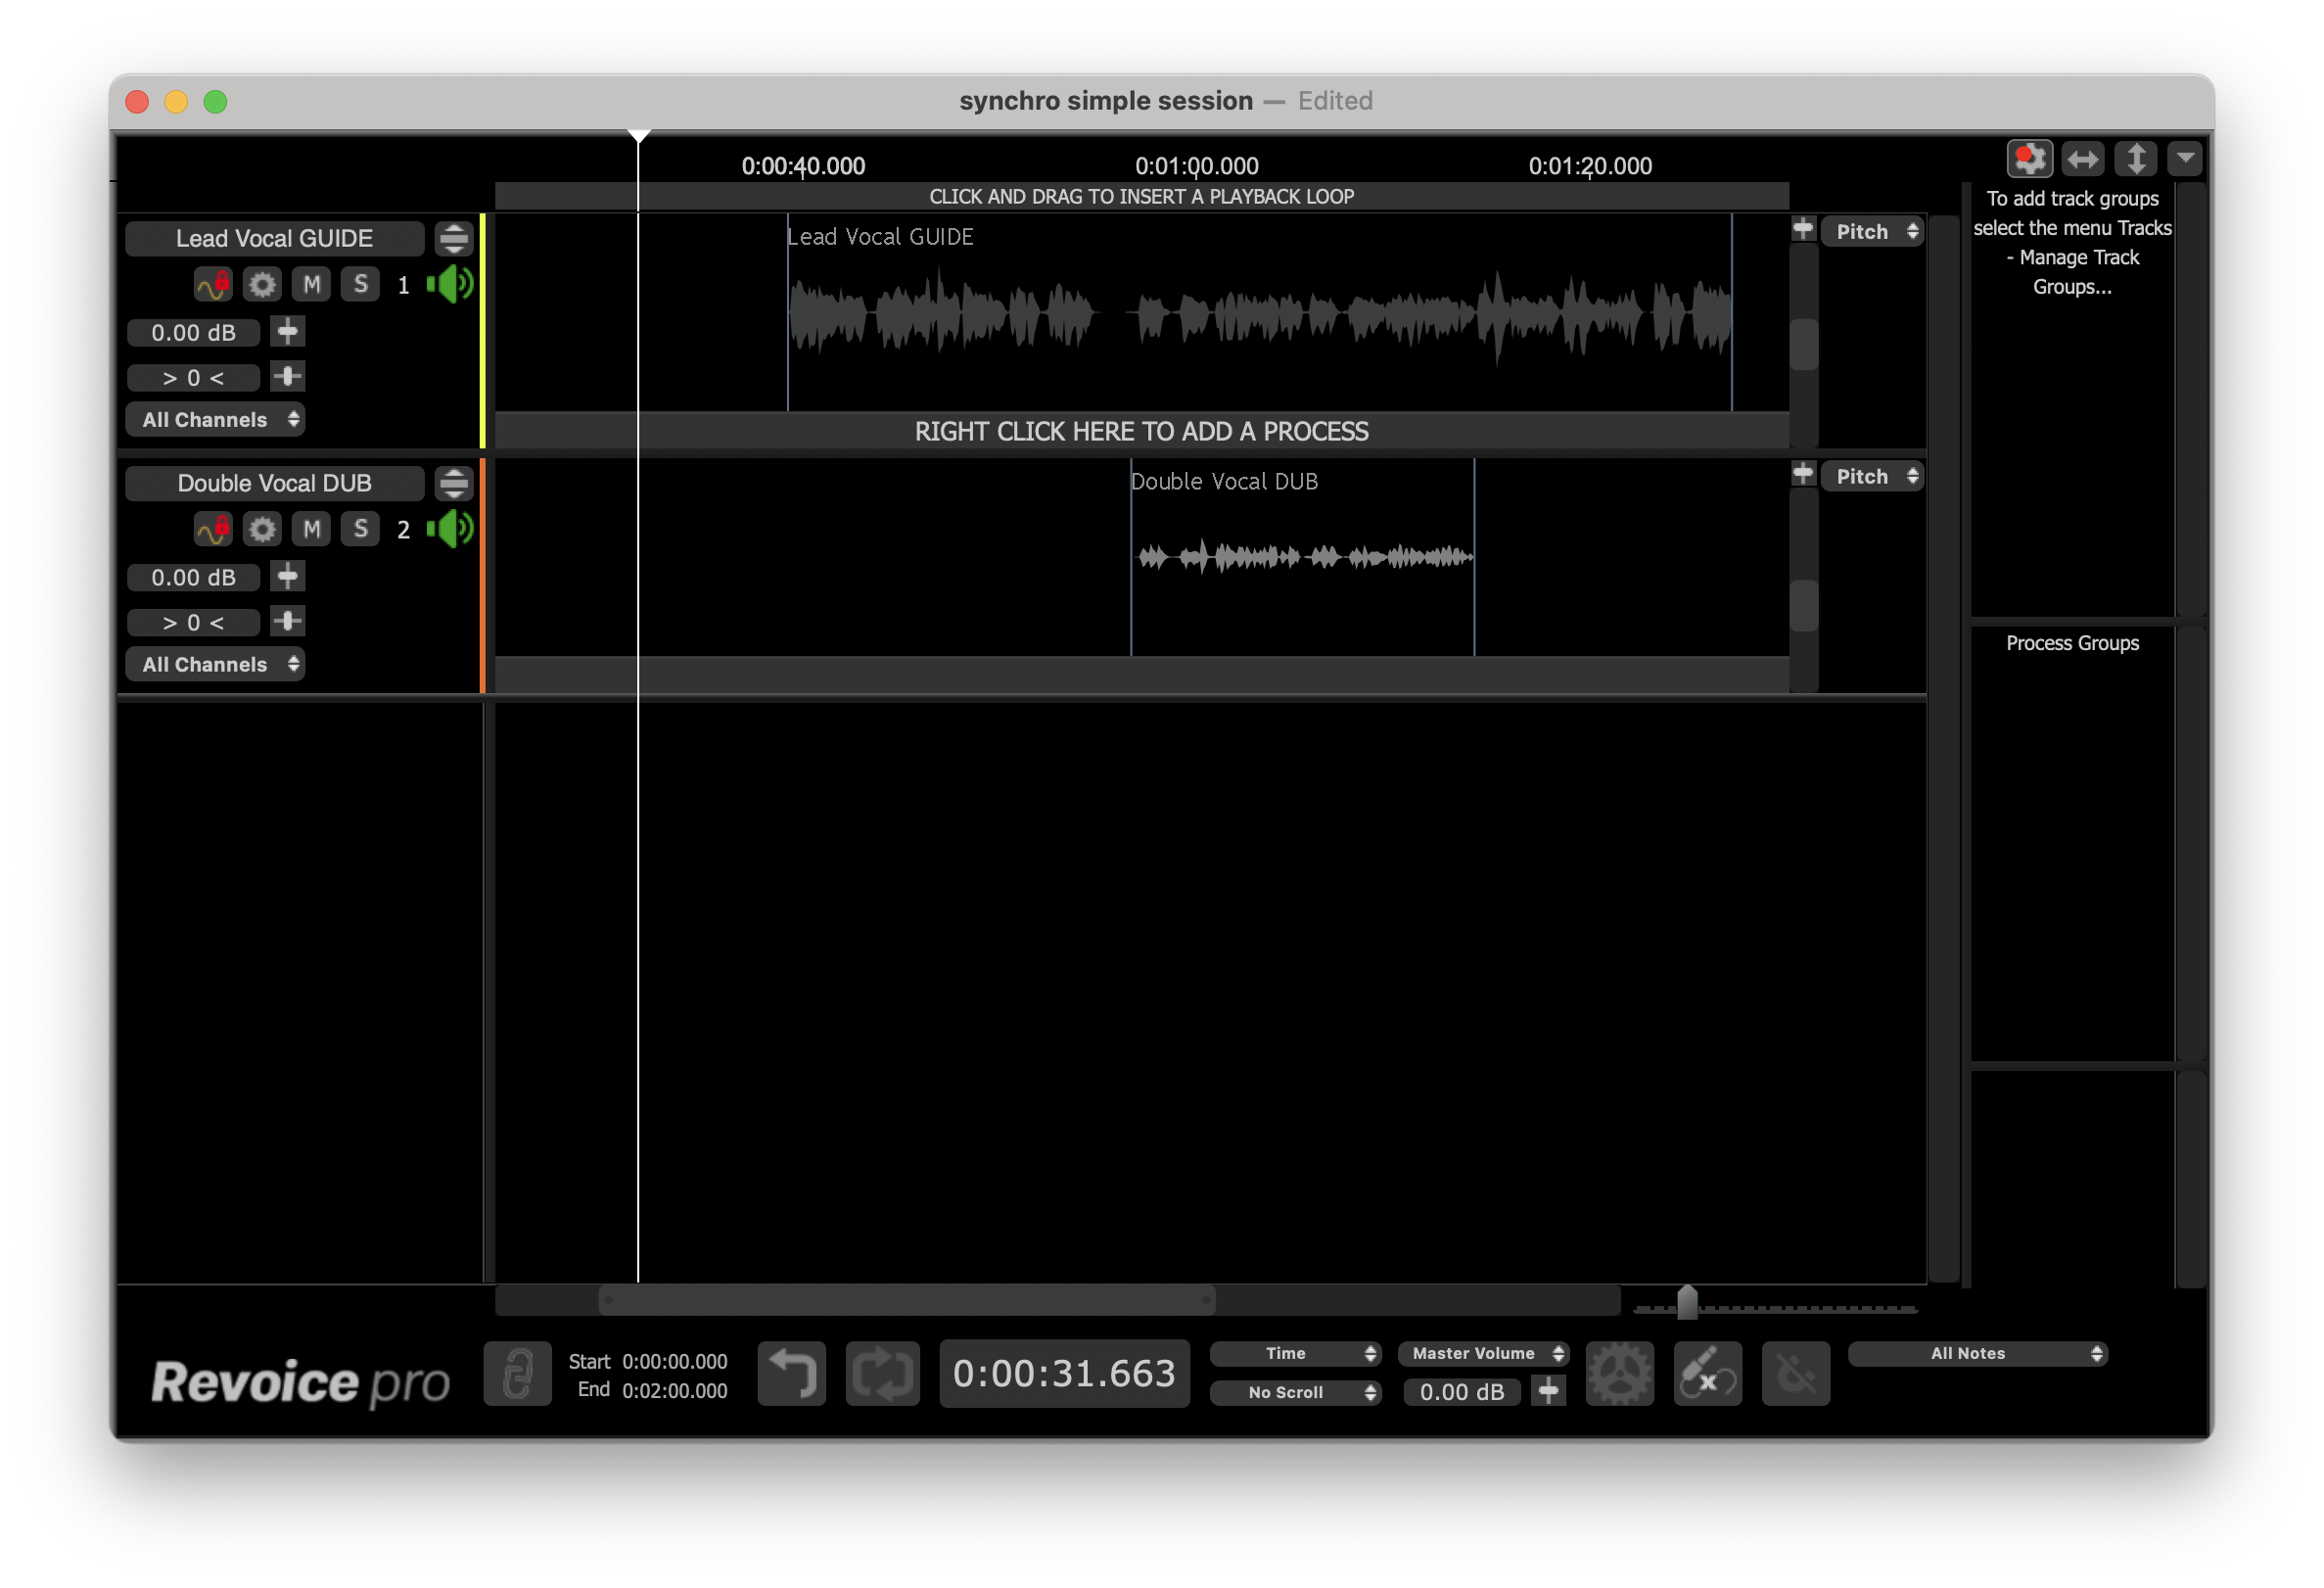Open the Pitch dropdown on Double Vocal DUB

(1873, 477)
